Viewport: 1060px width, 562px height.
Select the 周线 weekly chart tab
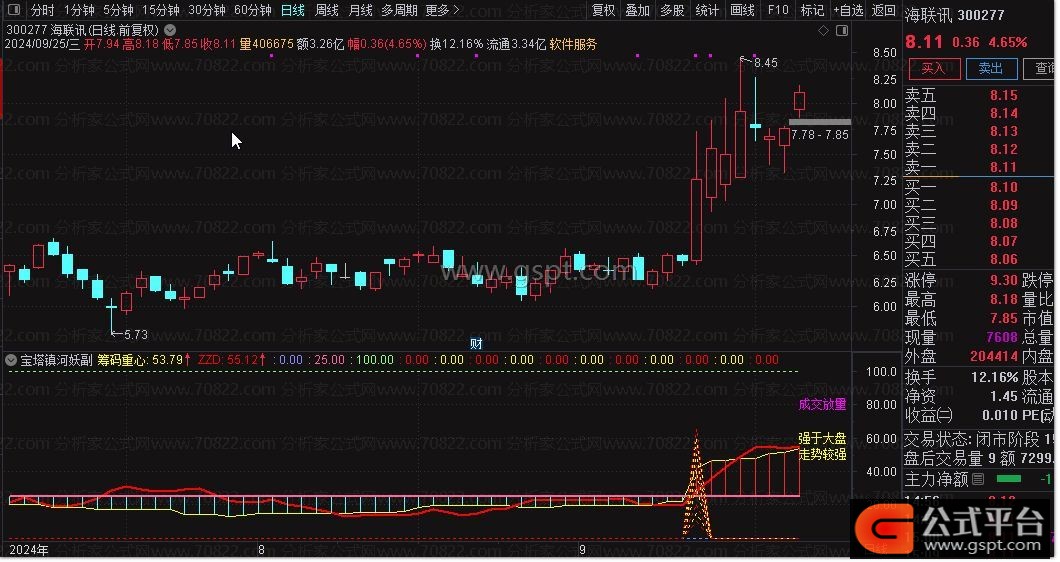pos(327,10)
